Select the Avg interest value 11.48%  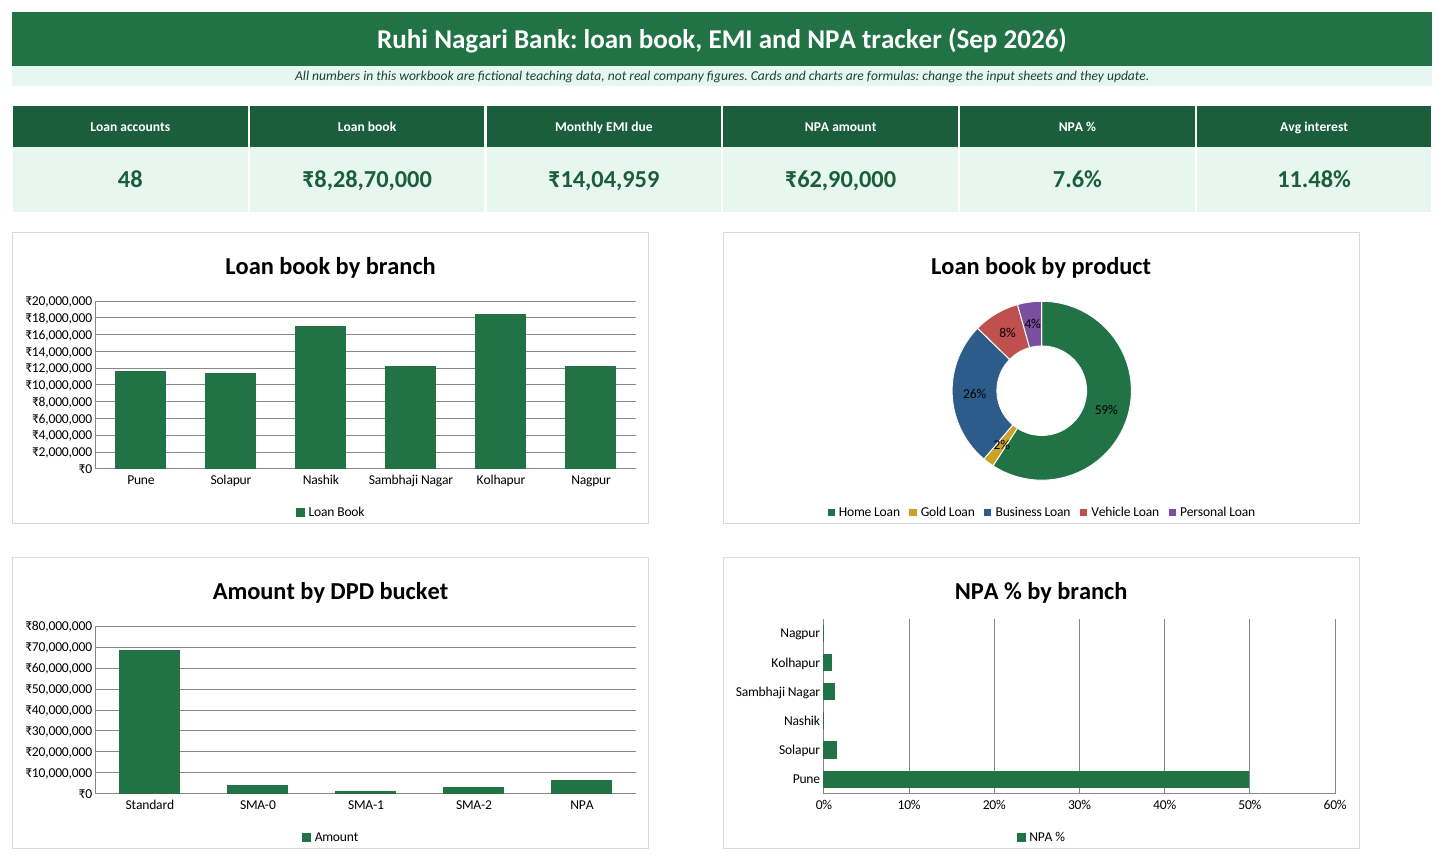point(1314,180)
